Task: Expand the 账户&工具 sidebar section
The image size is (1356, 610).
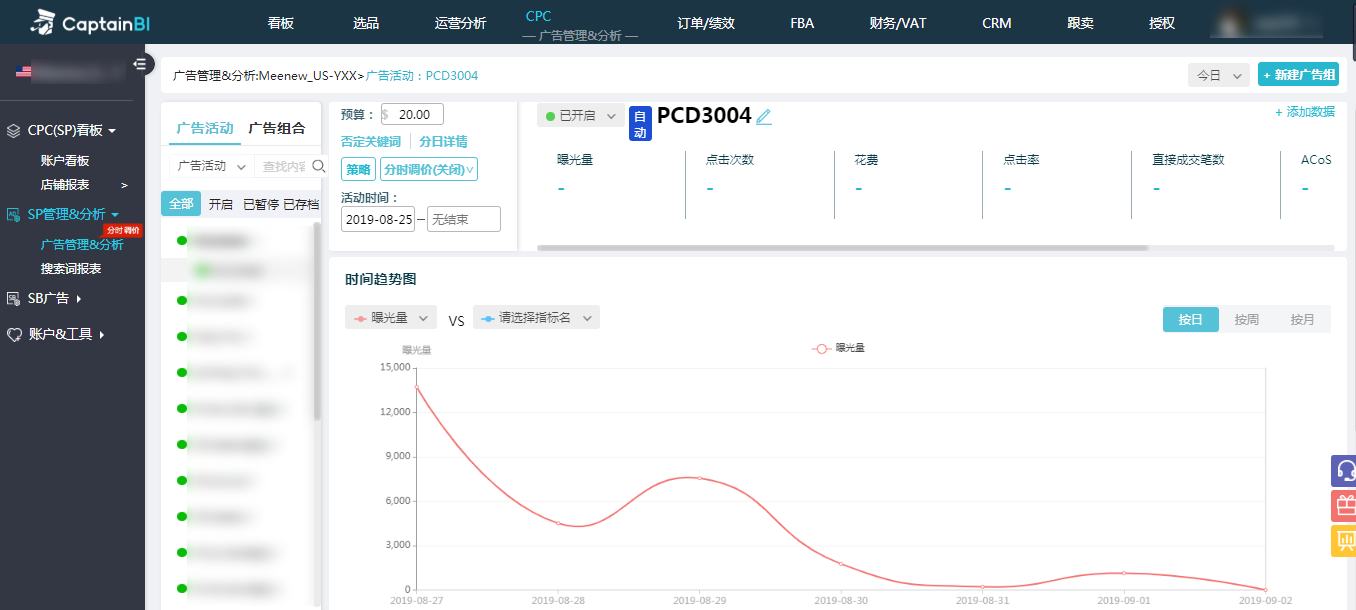Action: [x=102, y=334]
